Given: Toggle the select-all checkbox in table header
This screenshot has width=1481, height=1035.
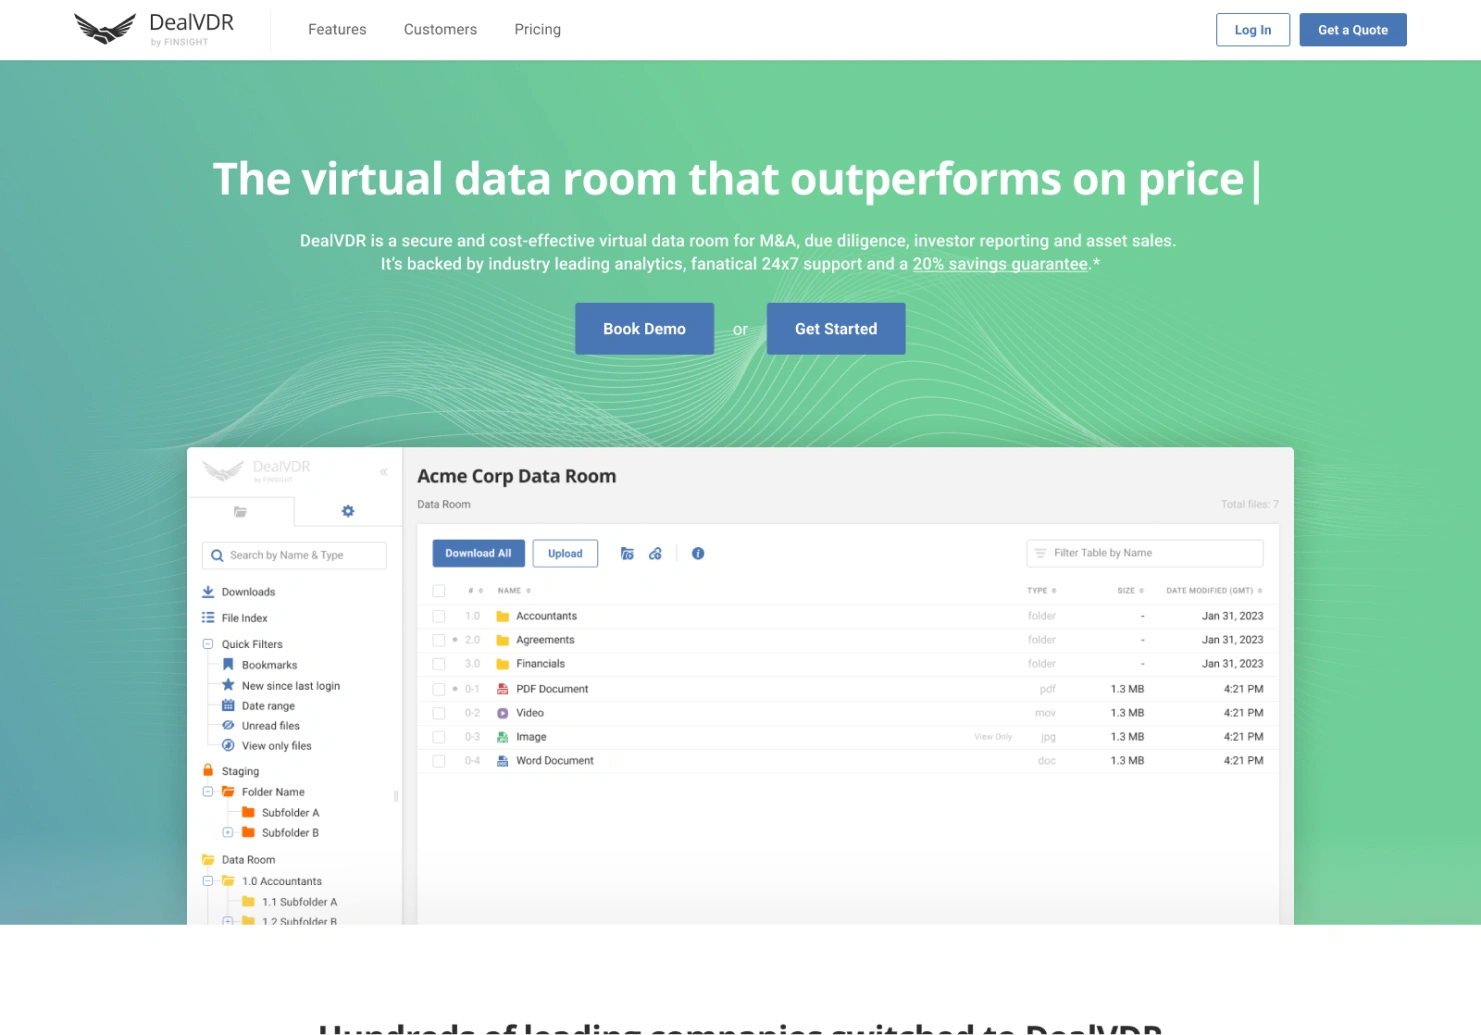Looking at the screenshot, I should point(439,591).
